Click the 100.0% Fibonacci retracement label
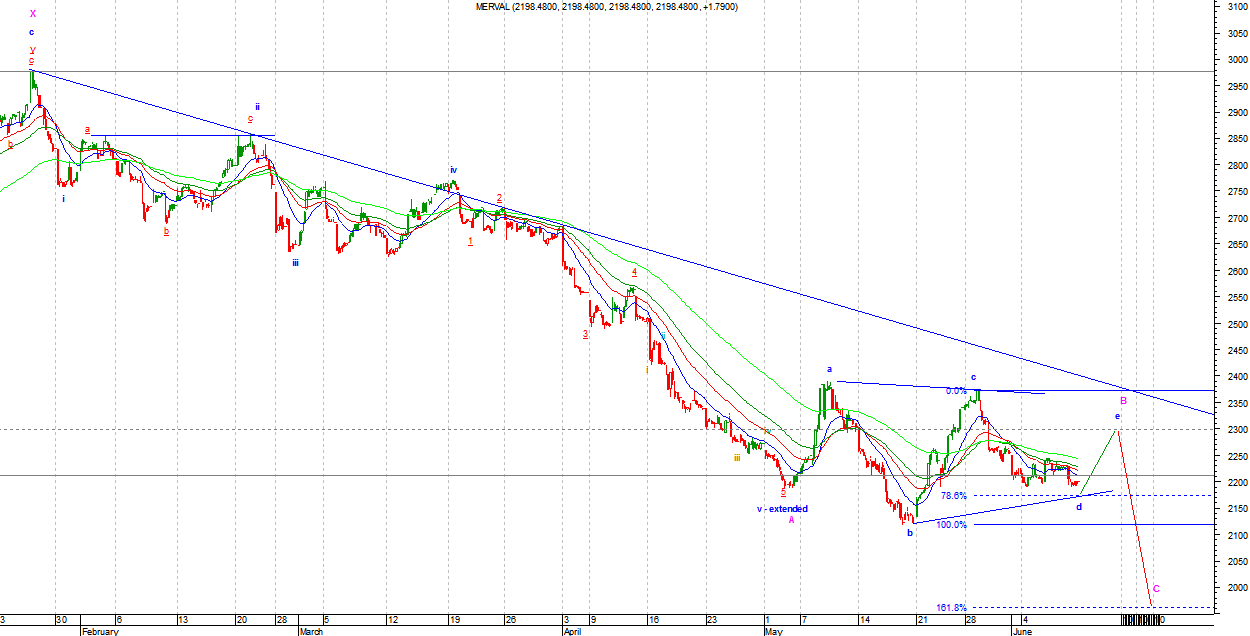 click(951, 525)
